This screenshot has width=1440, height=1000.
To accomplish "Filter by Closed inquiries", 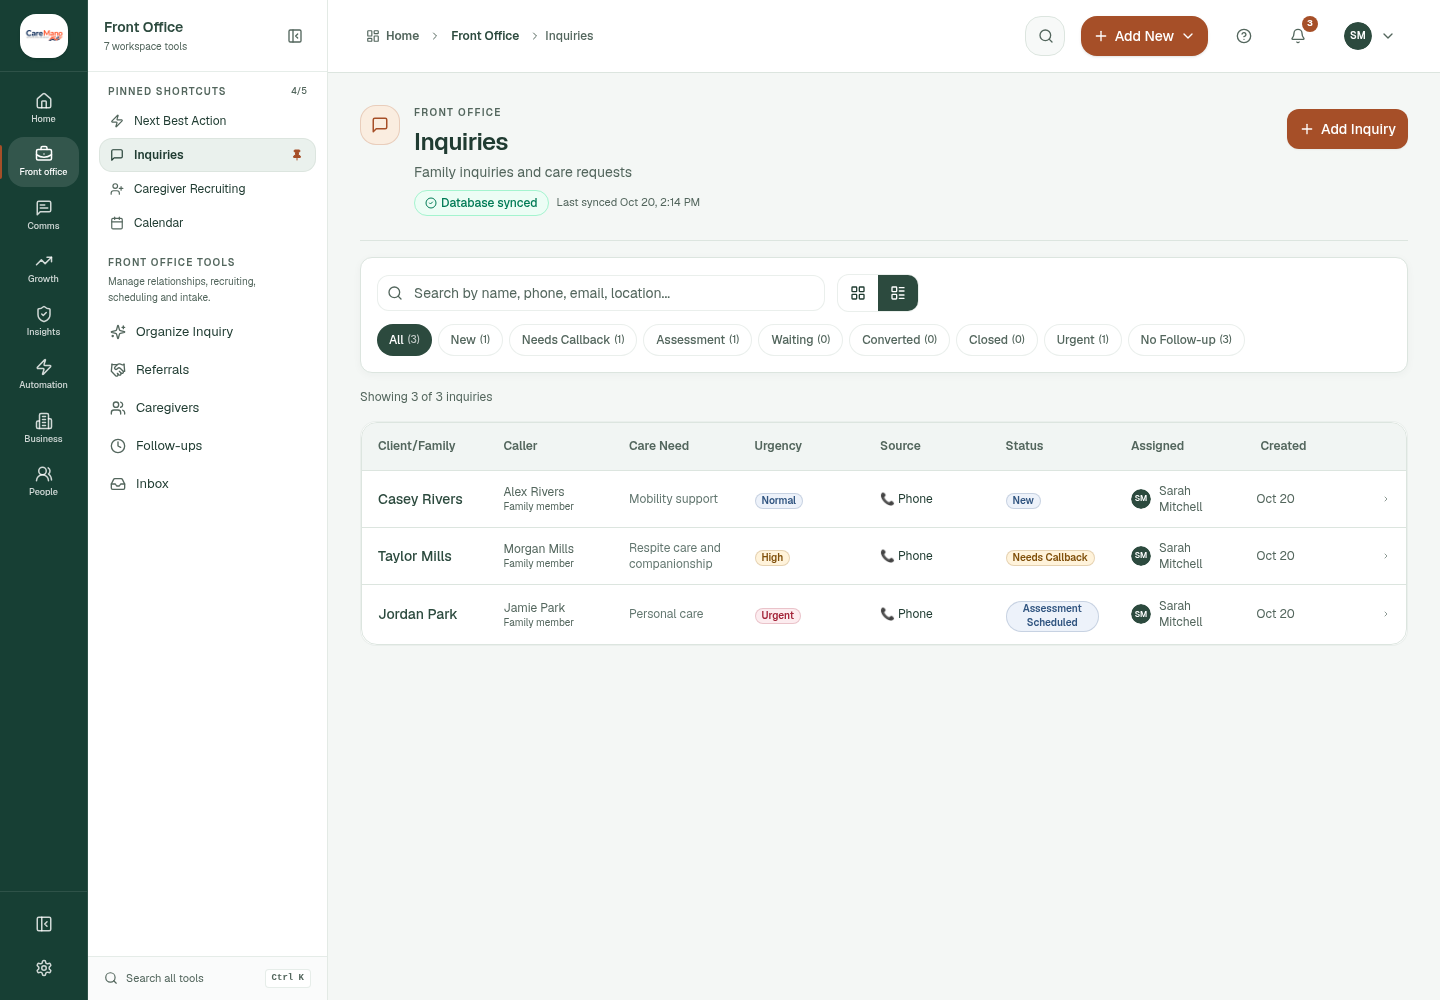I will pos(997,340).
